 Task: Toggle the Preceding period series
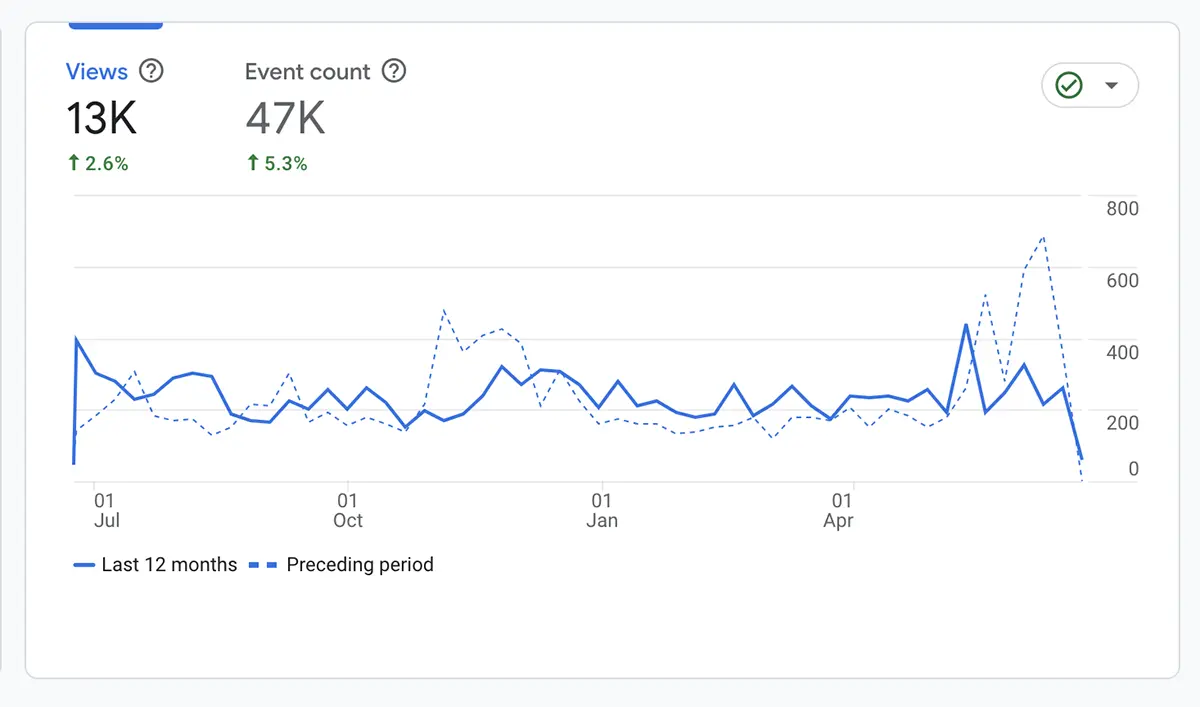pyautogui.click(x=360, y=564)
